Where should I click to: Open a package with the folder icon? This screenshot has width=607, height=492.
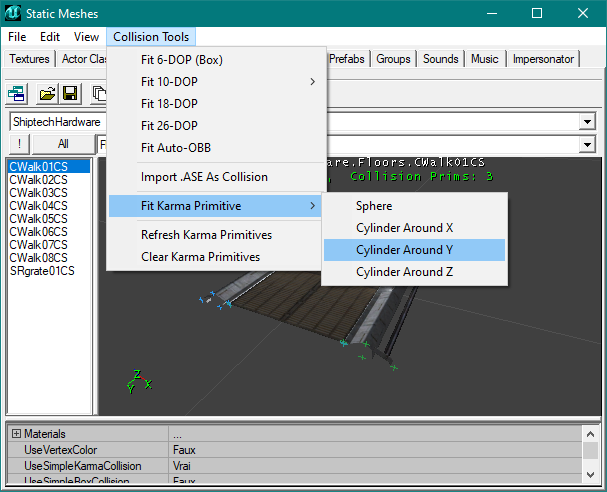click(47, 93)
